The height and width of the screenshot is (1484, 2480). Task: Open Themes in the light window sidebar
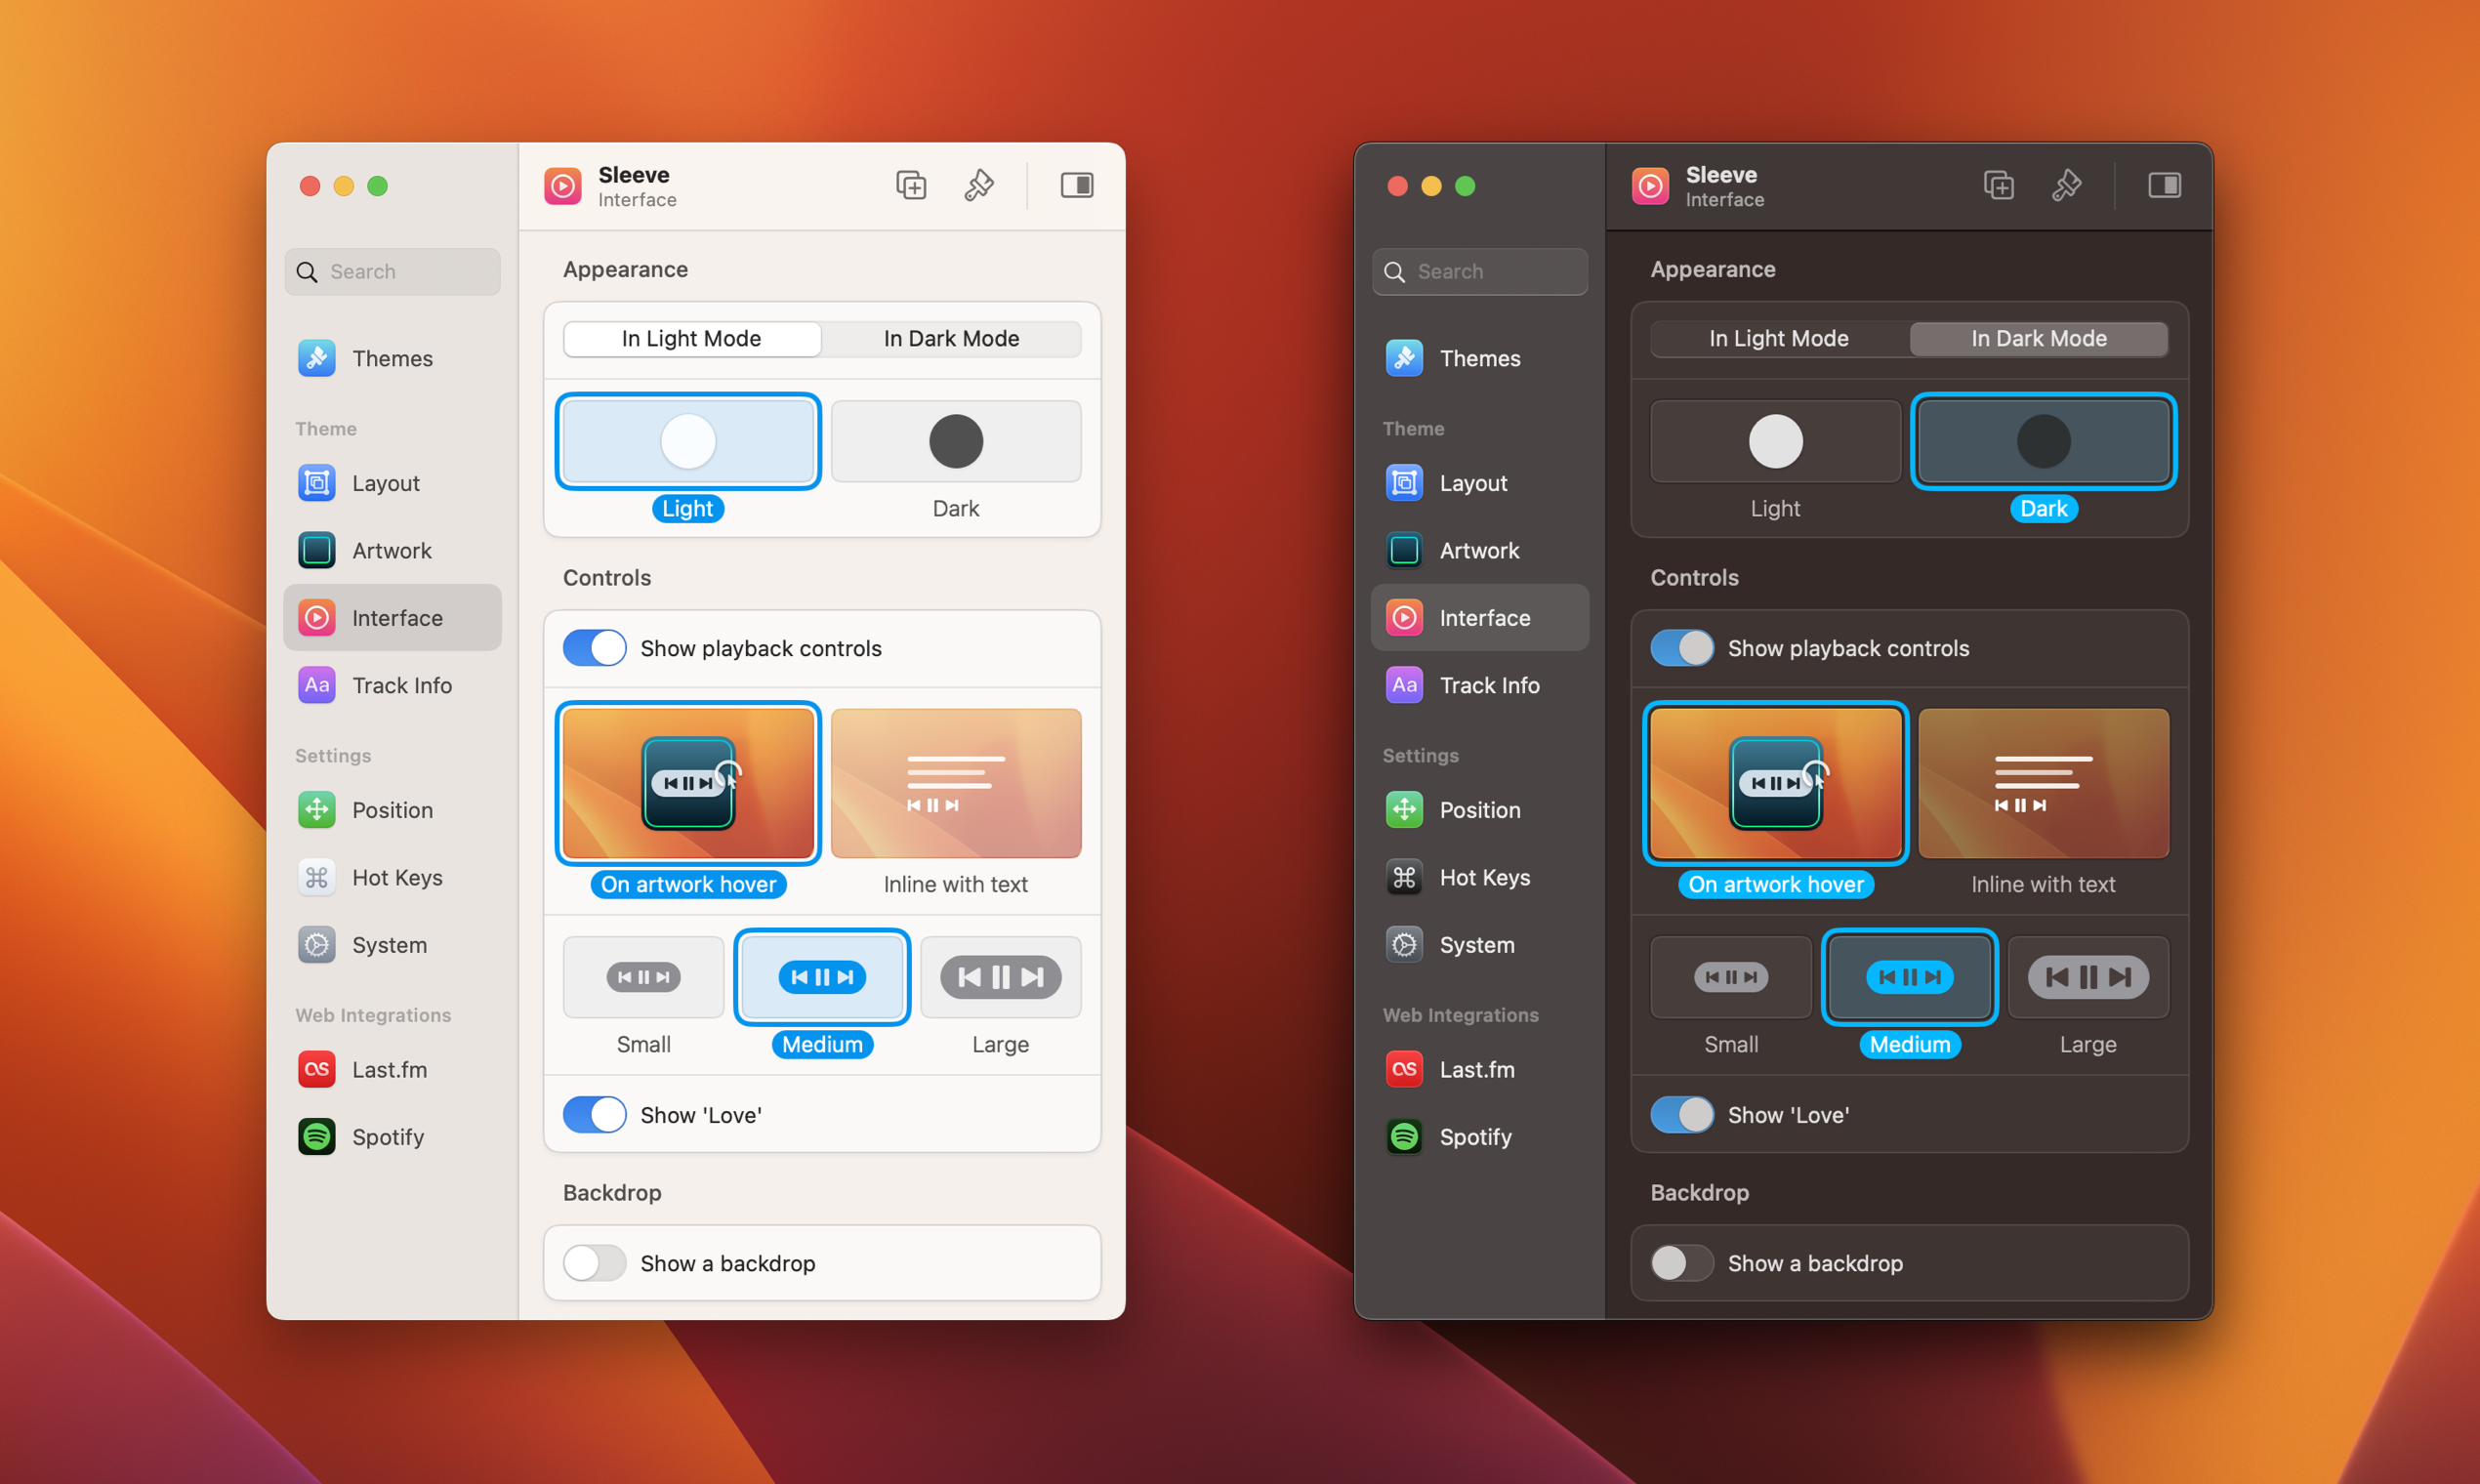tap(391, 358)
